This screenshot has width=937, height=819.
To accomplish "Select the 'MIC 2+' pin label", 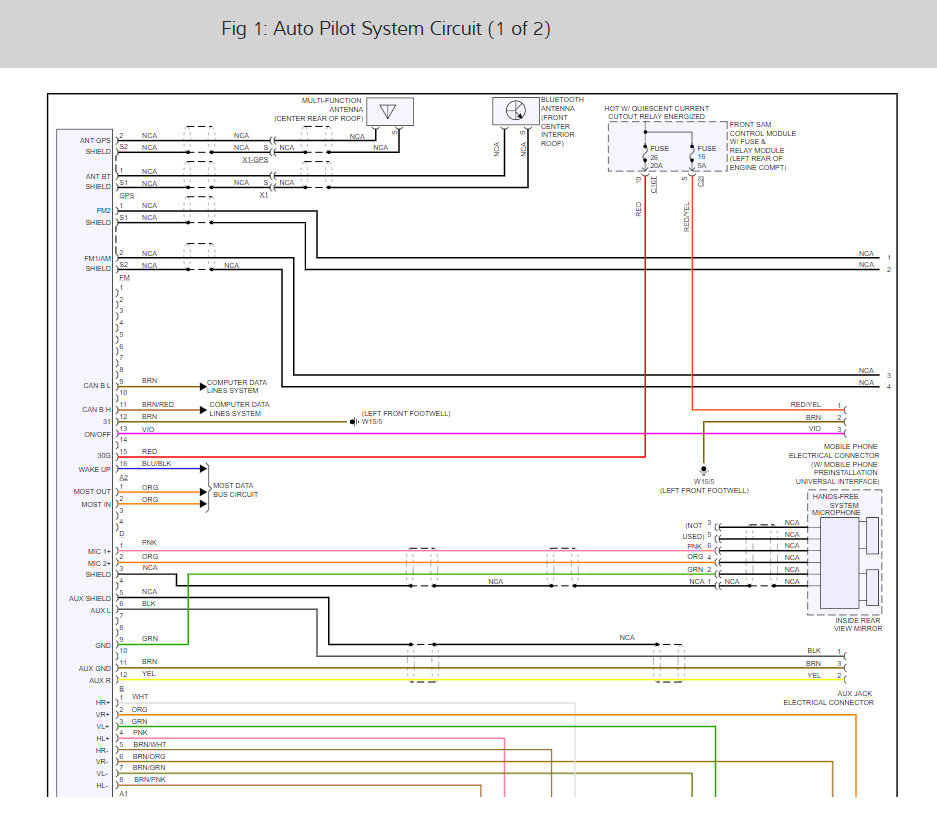I will [x=99, y=564].
